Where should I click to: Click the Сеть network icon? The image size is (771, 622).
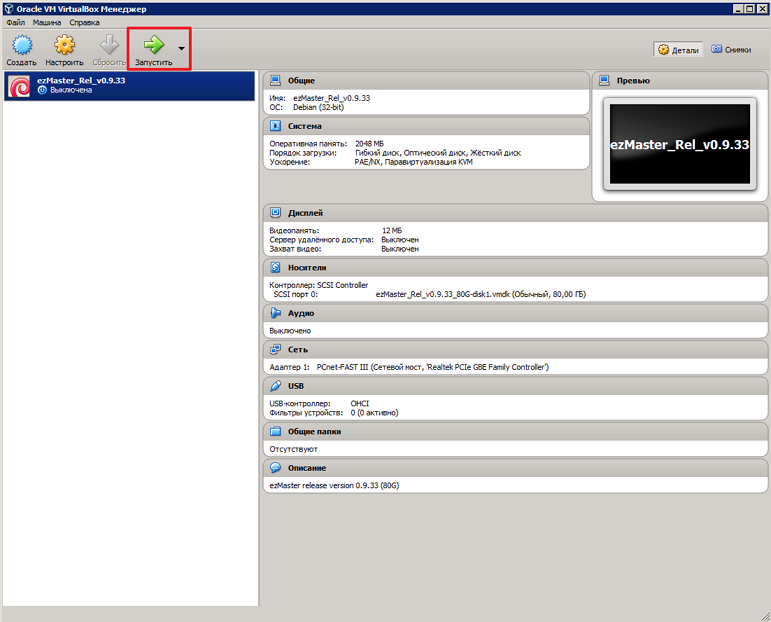tap(275, 349)
